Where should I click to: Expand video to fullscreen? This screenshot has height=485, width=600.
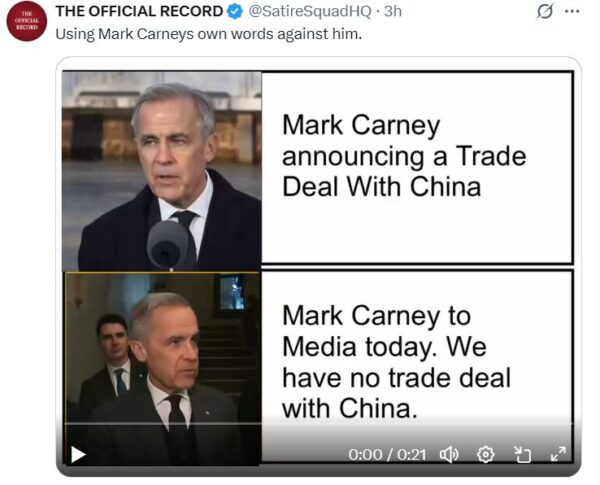pos(558,454)
